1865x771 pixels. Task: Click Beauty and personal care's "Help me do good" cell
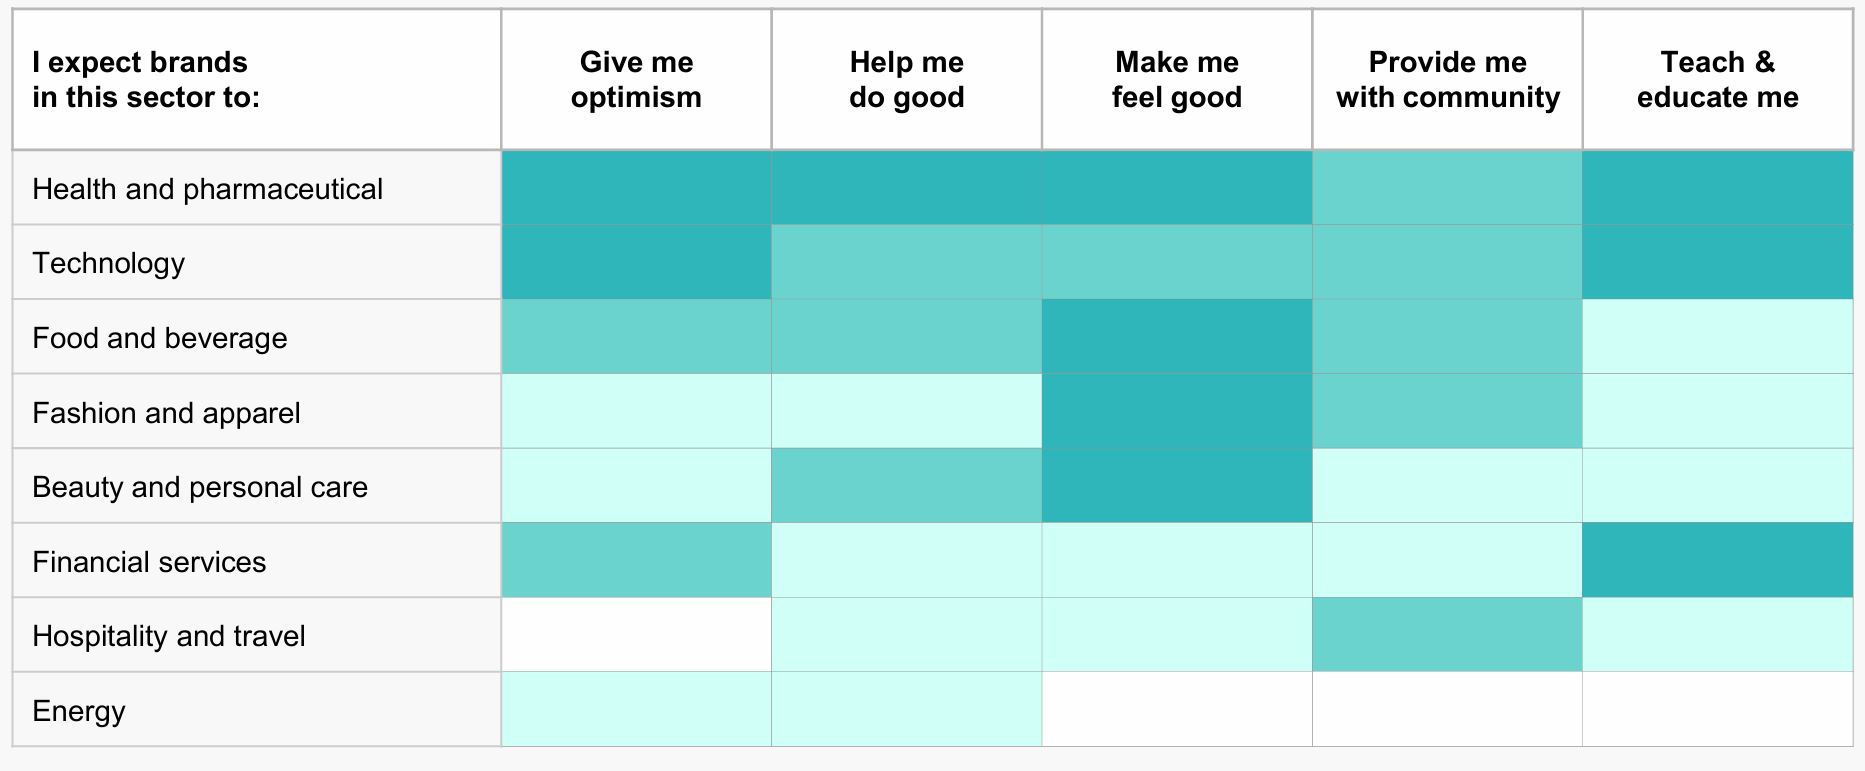906,486
